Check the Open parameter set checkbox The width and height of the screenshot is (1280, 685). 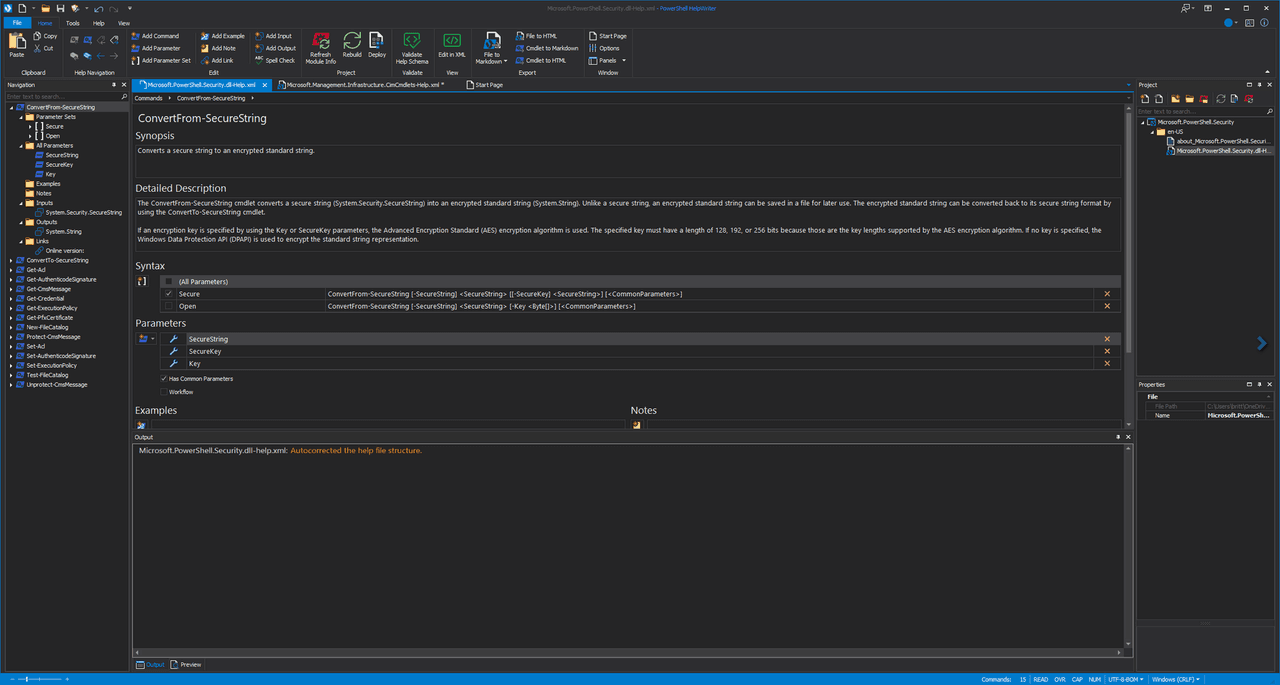pyautogui.click(x=169, y=306)
